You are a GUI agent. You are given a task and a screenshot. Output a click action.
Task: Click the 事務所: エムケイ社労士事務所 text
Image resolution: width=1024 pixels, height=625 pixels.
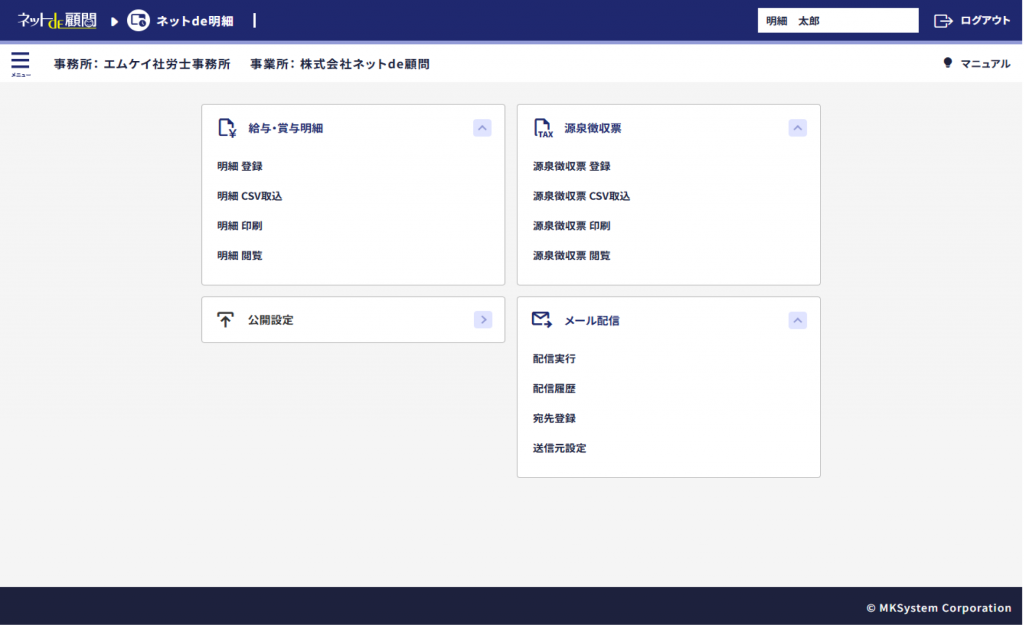pyautogui.click(x=142, y=64)
